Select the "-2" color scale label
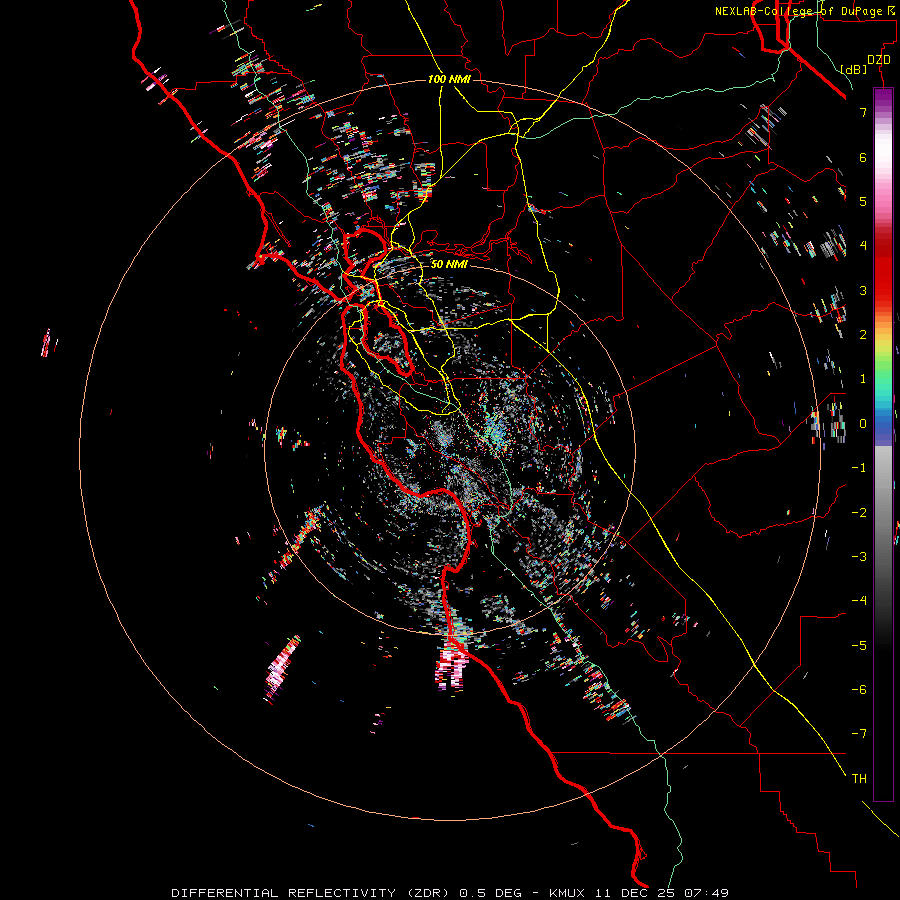This screenshot has width=900, height=900. click(x=859, y=513)
